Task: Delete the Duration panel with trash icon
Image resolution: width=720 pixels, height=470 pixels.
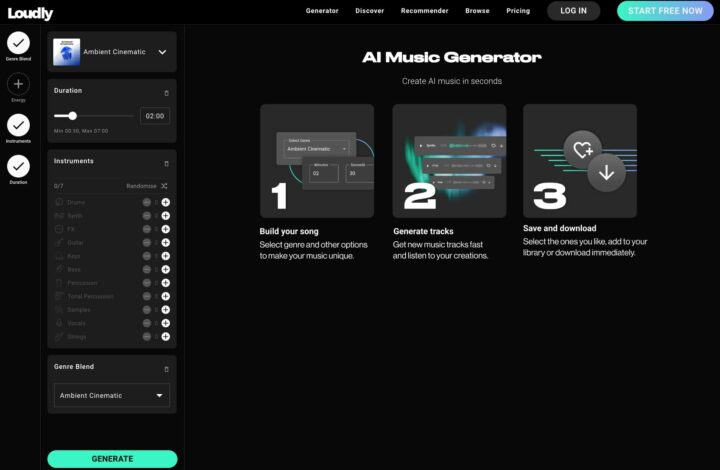Action: point(166,92)
